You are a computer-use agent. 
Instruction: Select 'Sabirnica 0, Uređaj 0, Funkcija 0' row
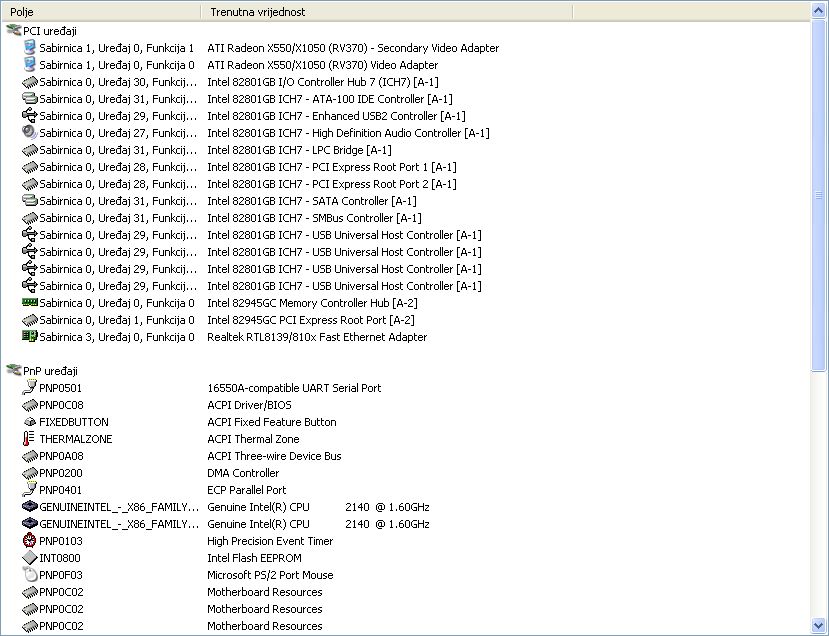point(116,303)
